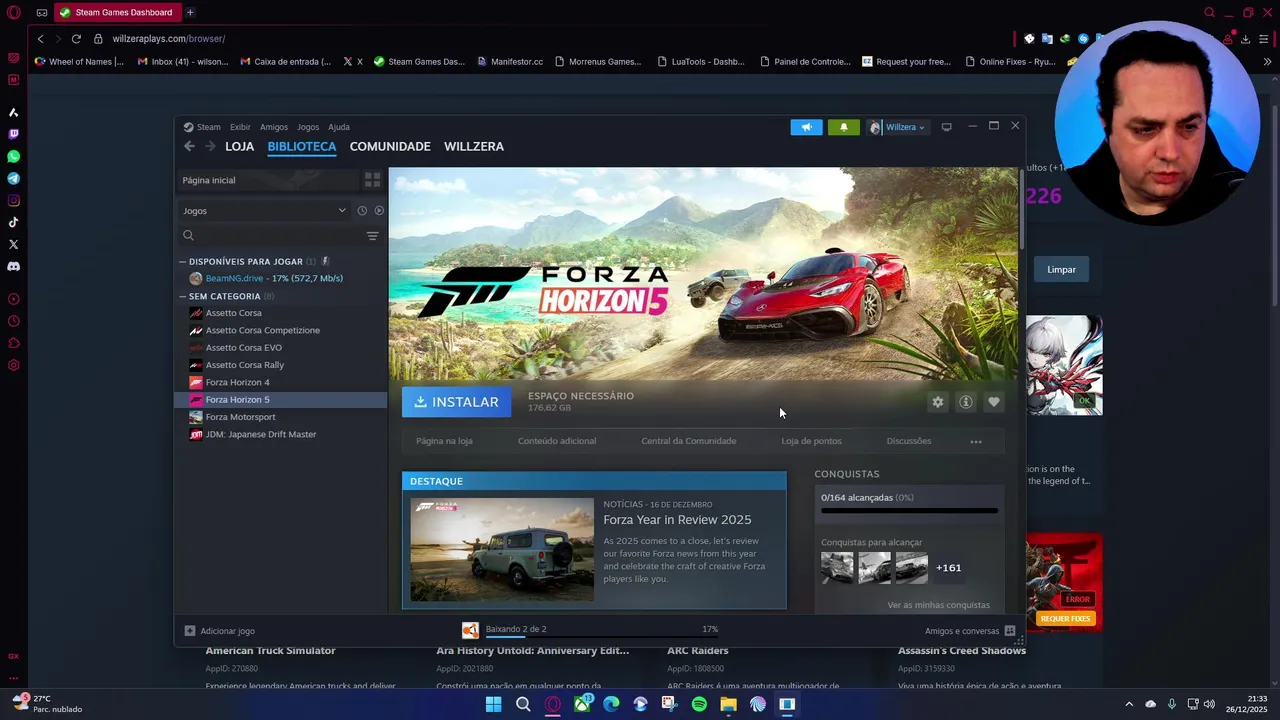1280x720 pixels.
Task: Toggle the library grid view icon
Action: [x=372, y=180]
